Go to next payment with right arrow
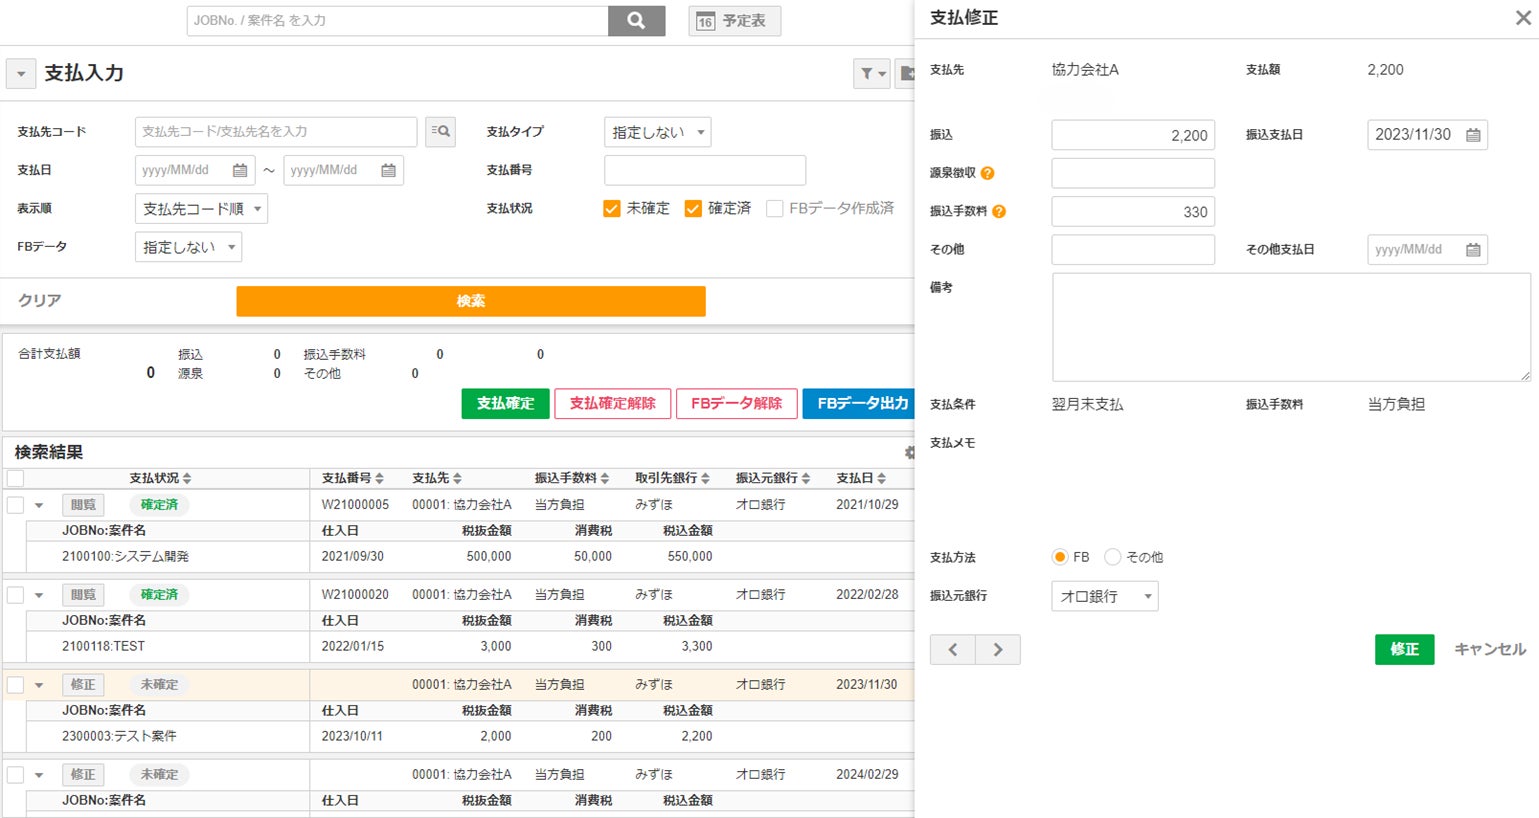This screenshot has width=1539, height=818. tap(997, 650)
